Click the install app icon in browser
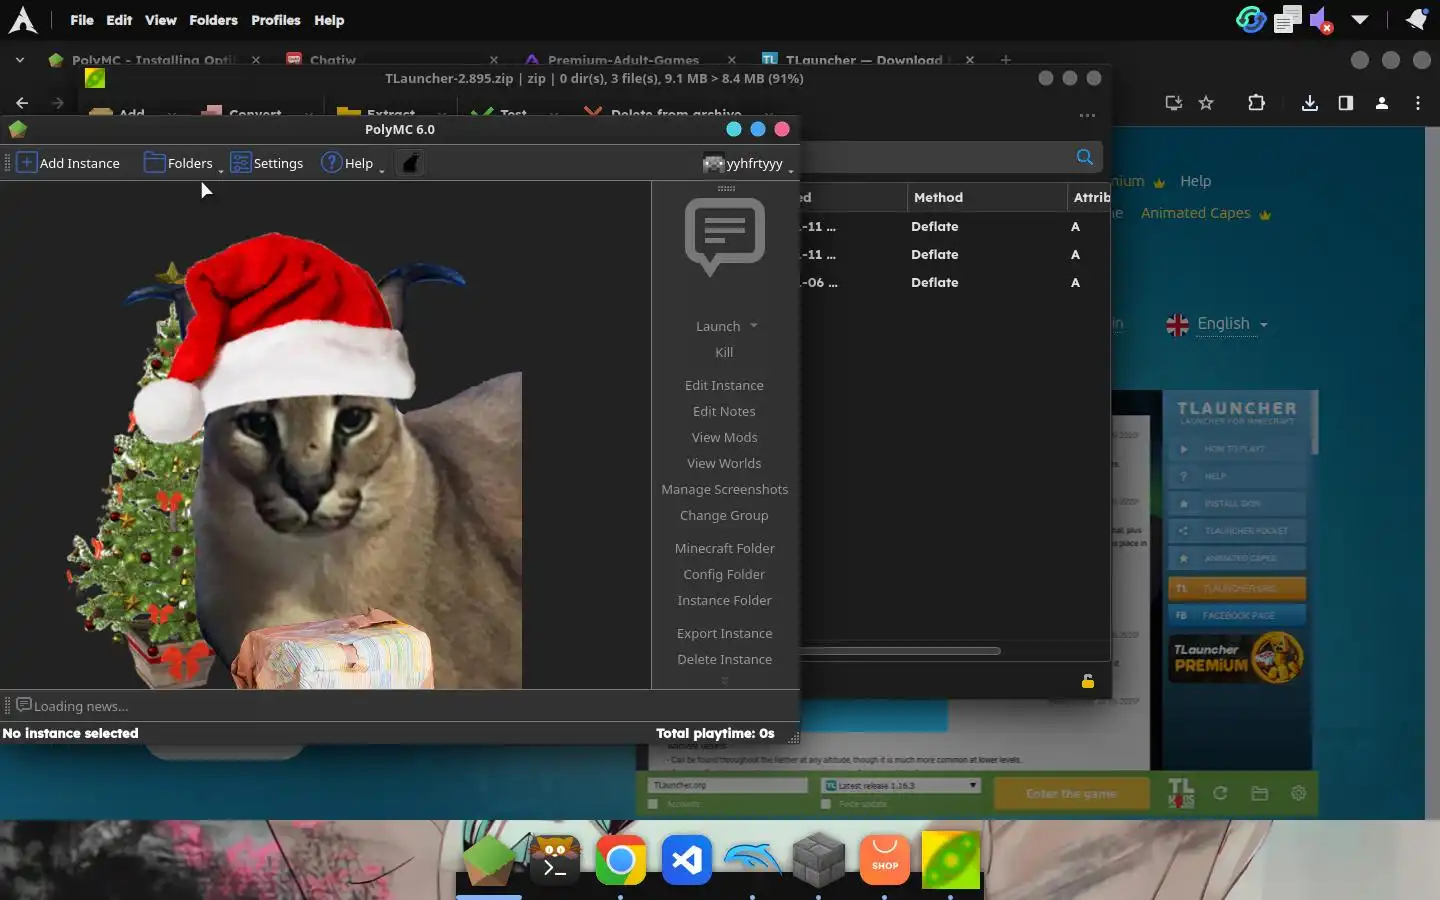The width and height of the screenshot is (1440, 900). pyautogui.click(x=1174, y=102)
